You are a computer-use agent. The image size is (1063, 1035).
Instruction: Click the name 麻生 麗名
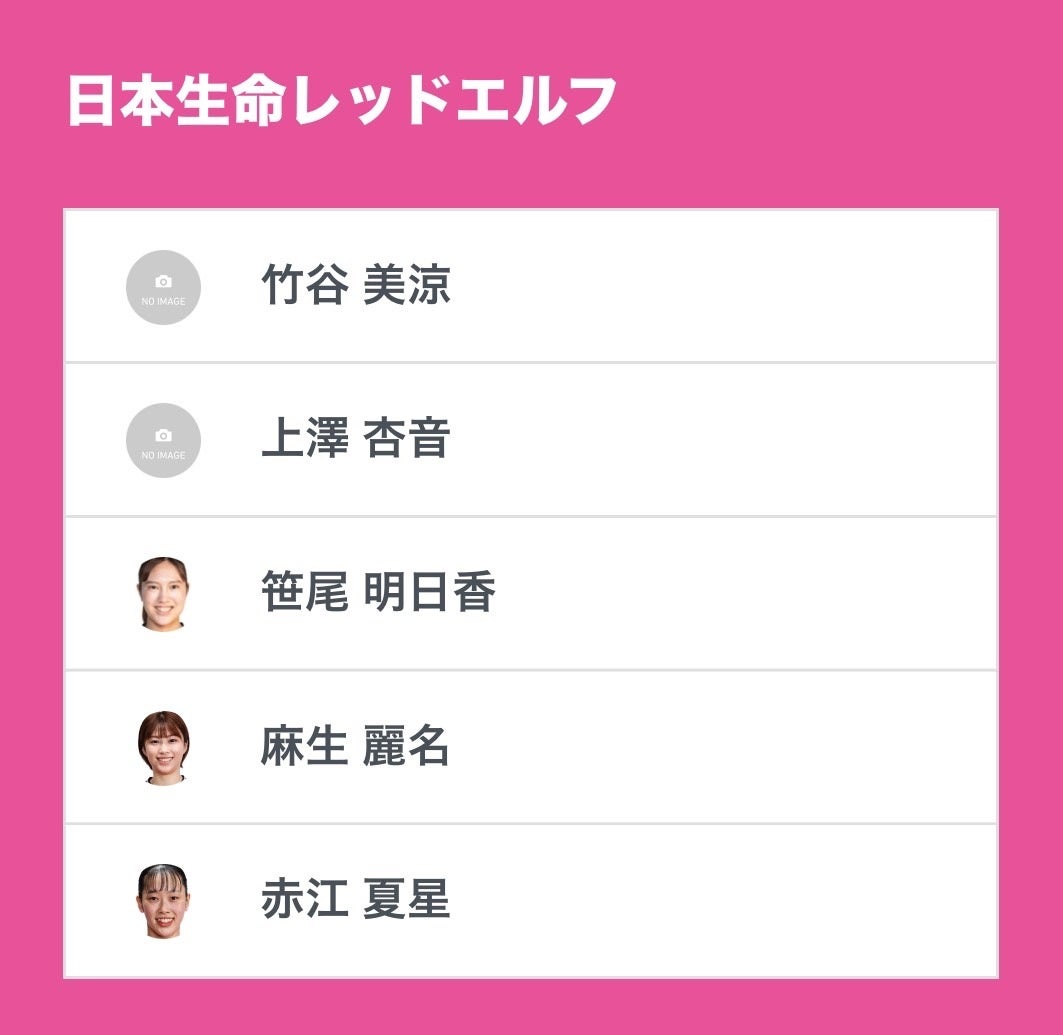(x=356, y=748)
